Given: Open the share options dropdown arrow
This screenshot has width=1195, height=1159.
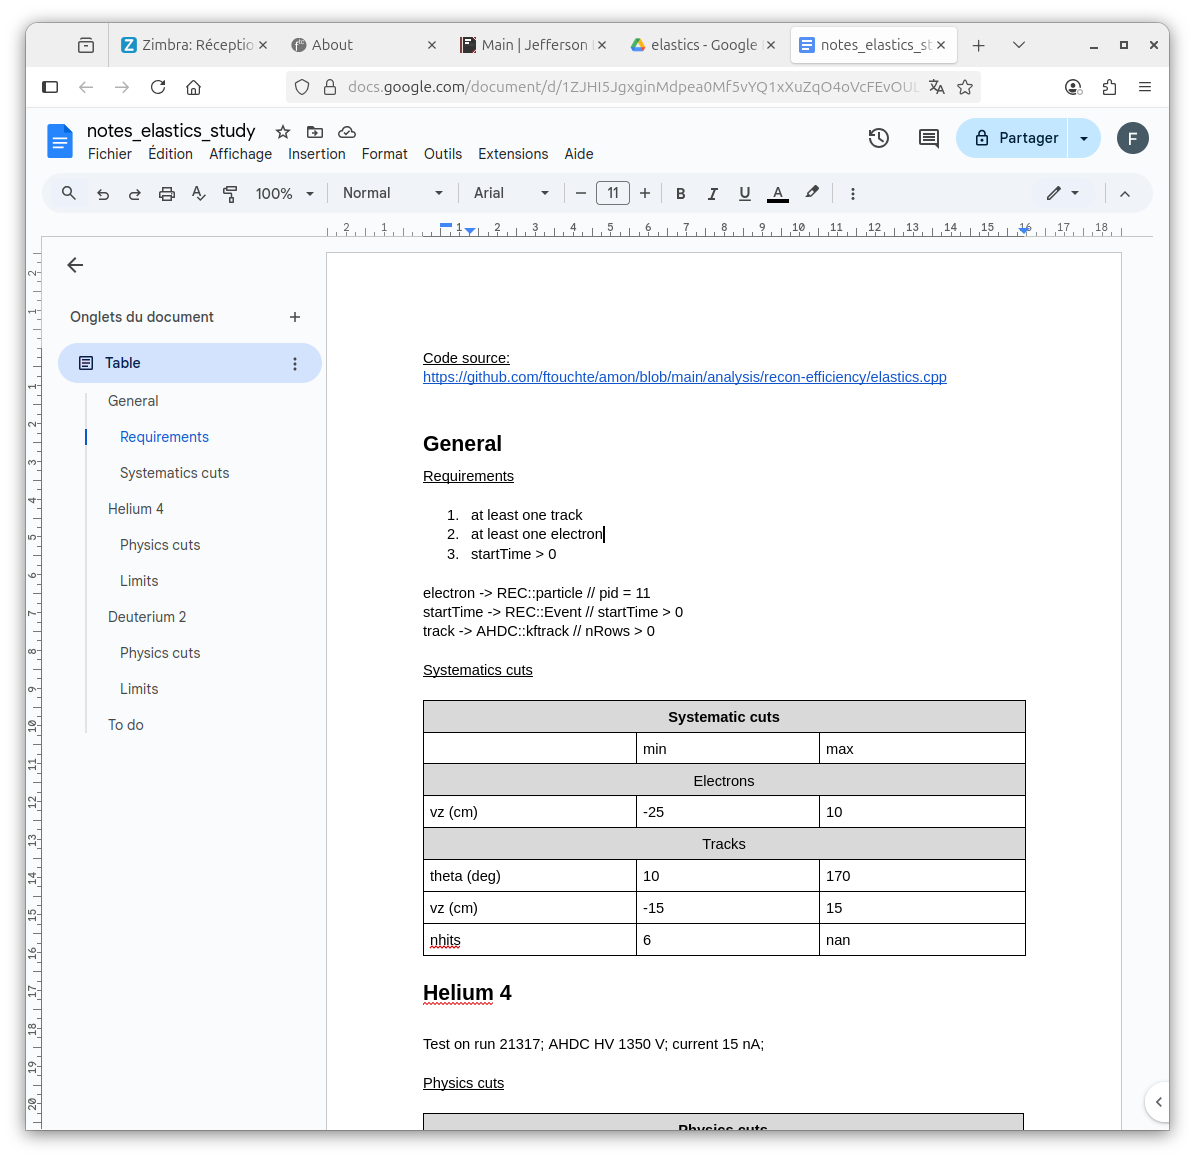Looking at the screenshot, I should [x=1084, y=138].
